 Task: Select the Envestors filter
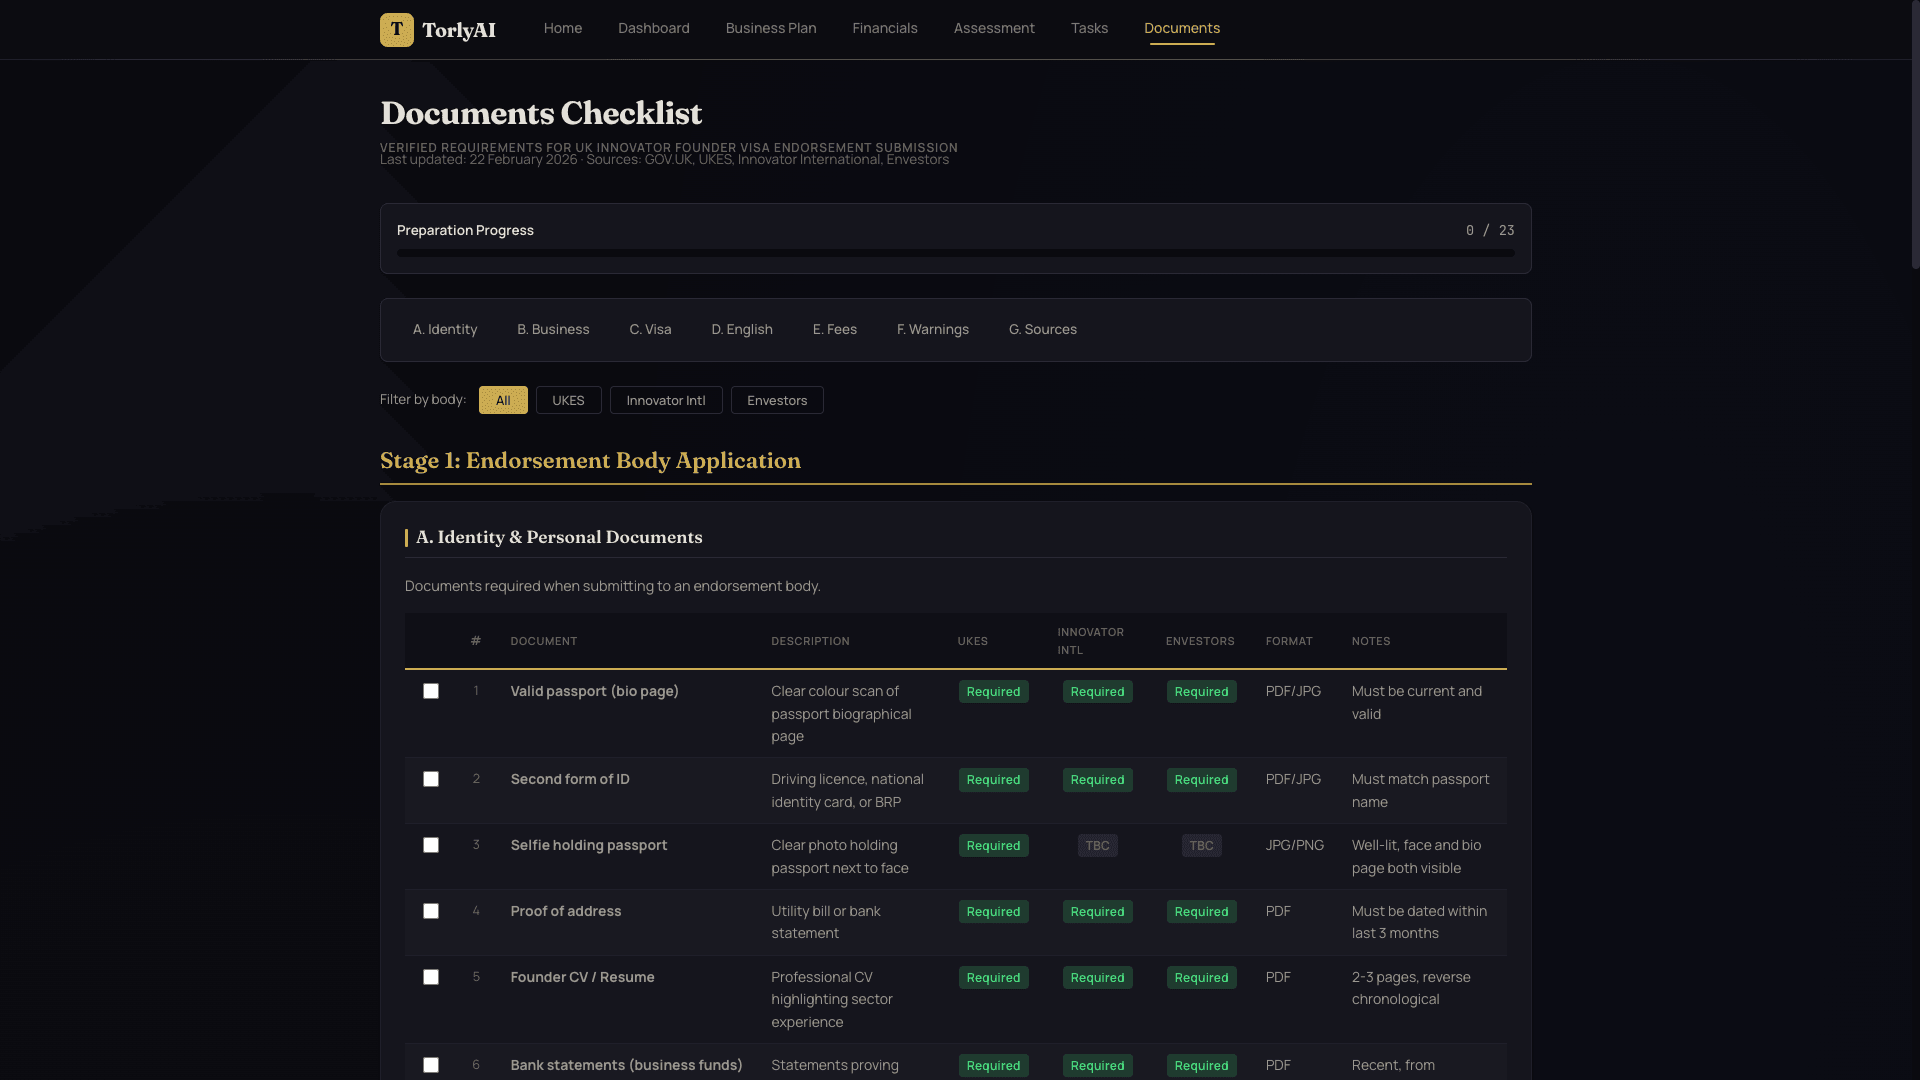pyautogui.click(x=777, y=400)
